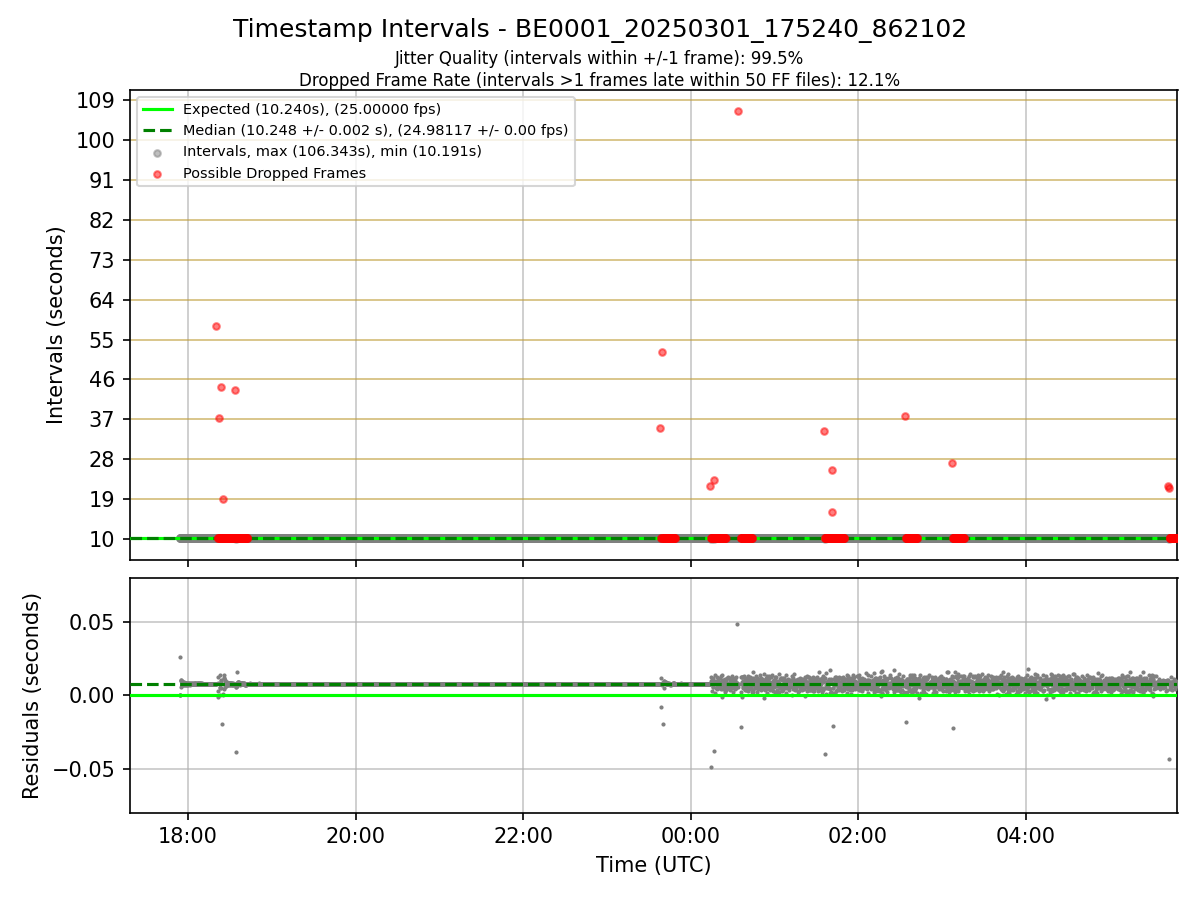Click the "Intervals, max (106.343s)" legend entry
This screenshot has width=1200, height=900.
pyautogui.click(x=332, y=152)
